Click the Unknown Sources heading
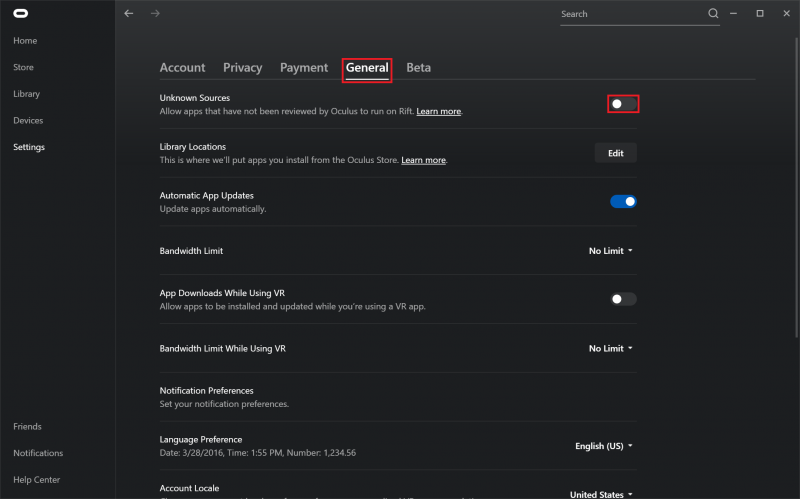Image resolution: width=800 pixels, height=499 pixels. [194, 98]
